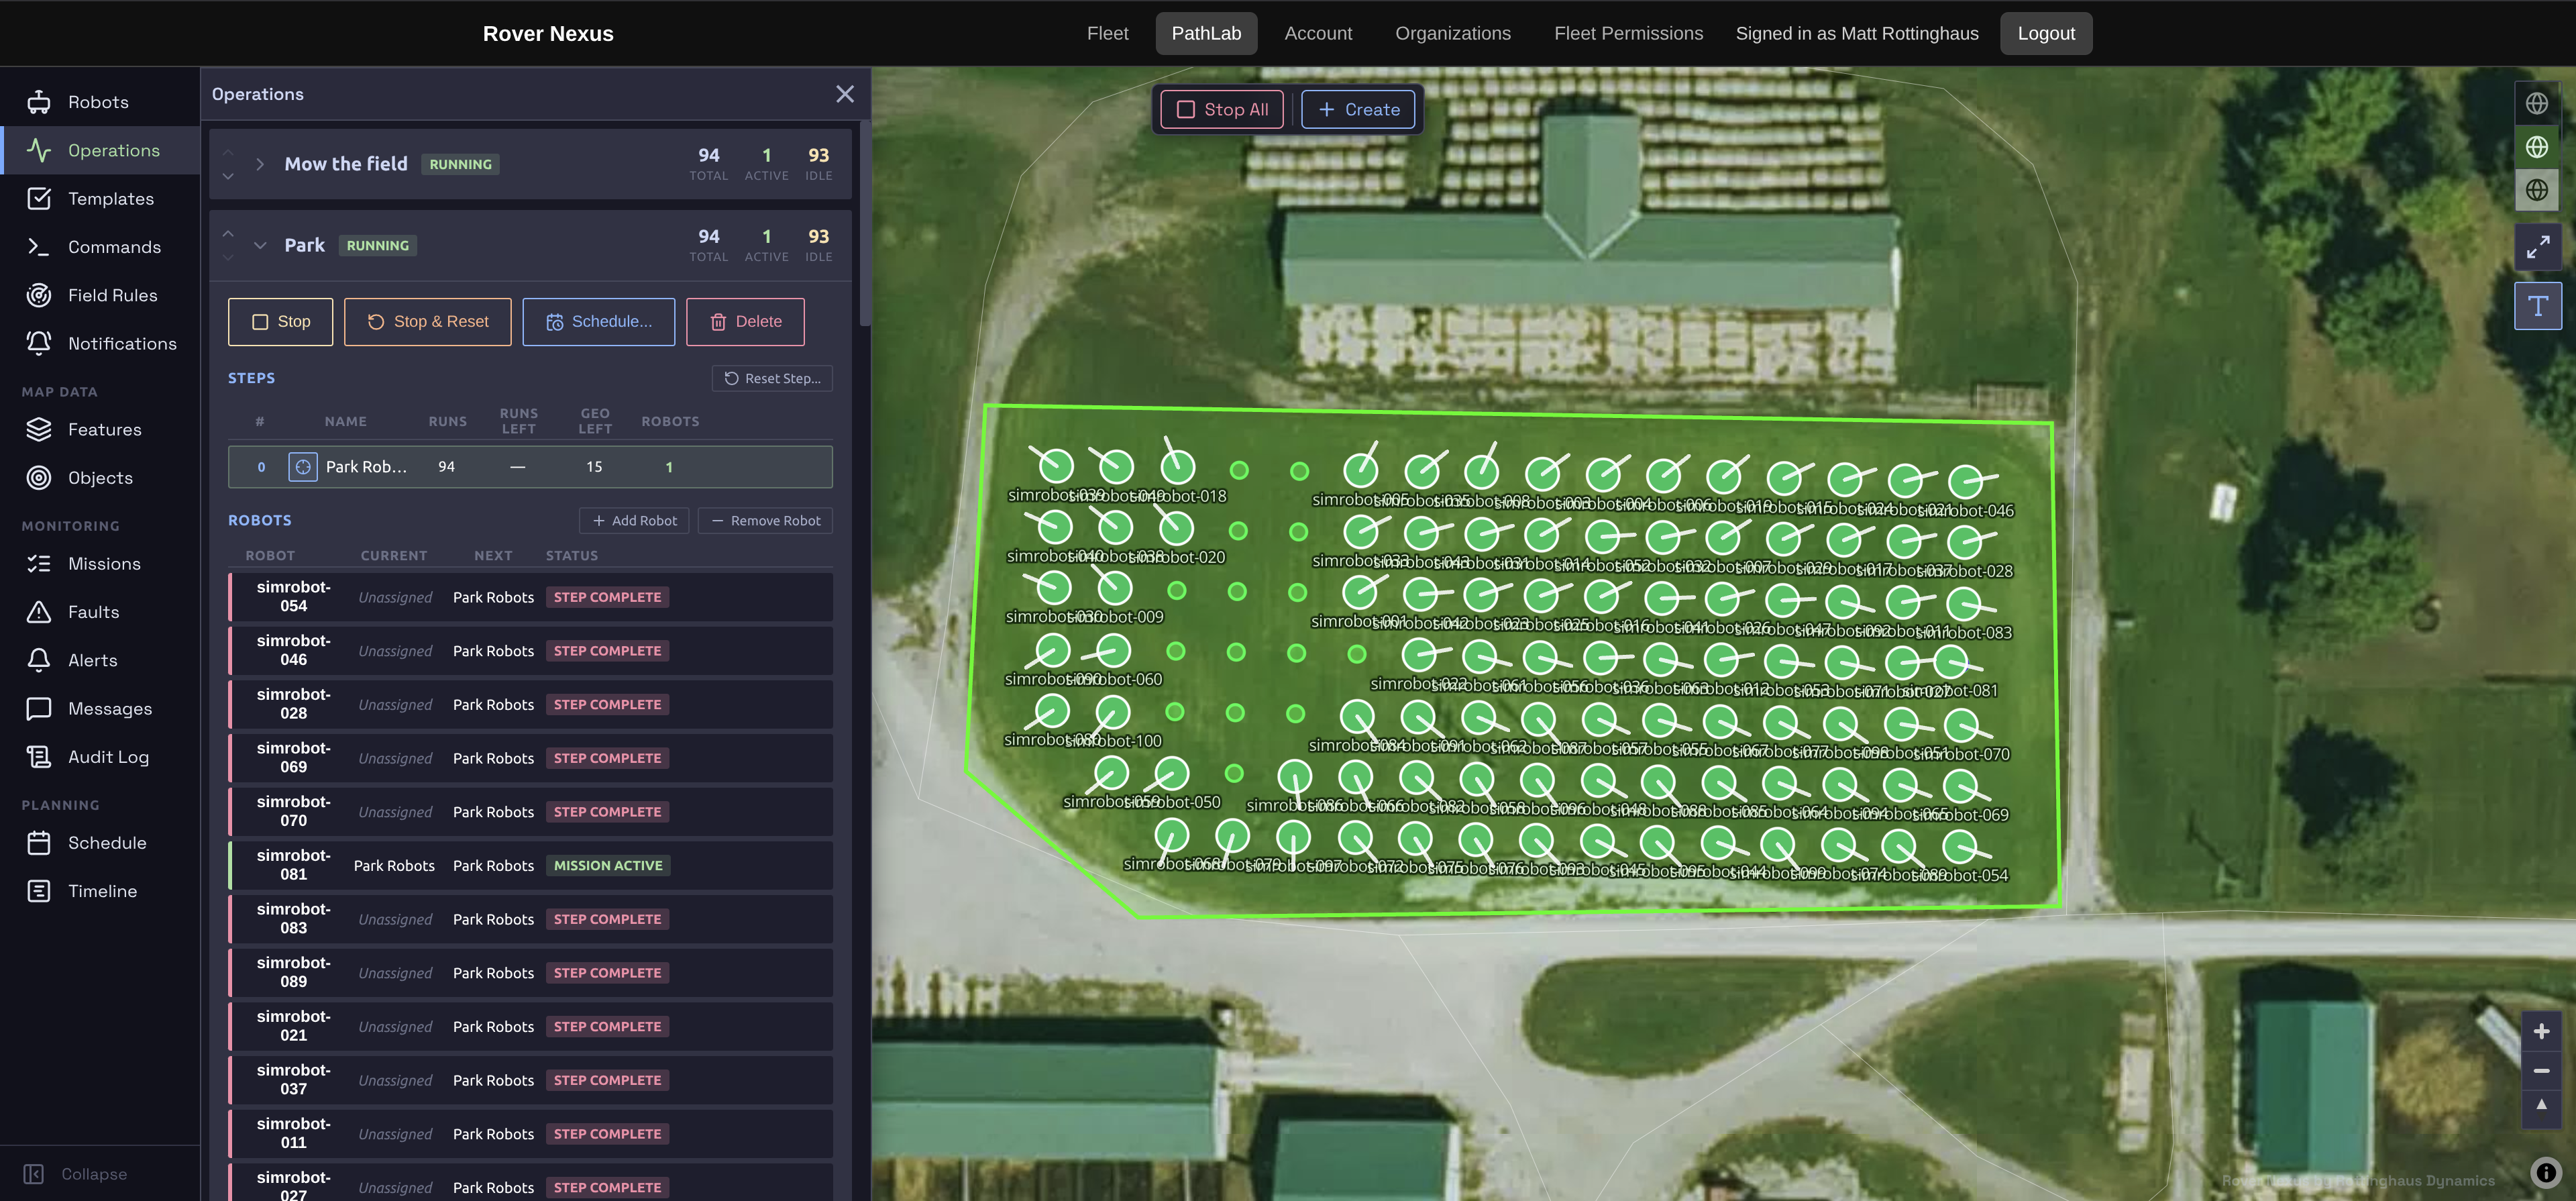
Task: Select simrobot-081 Mission Active row
Action: 530,865
